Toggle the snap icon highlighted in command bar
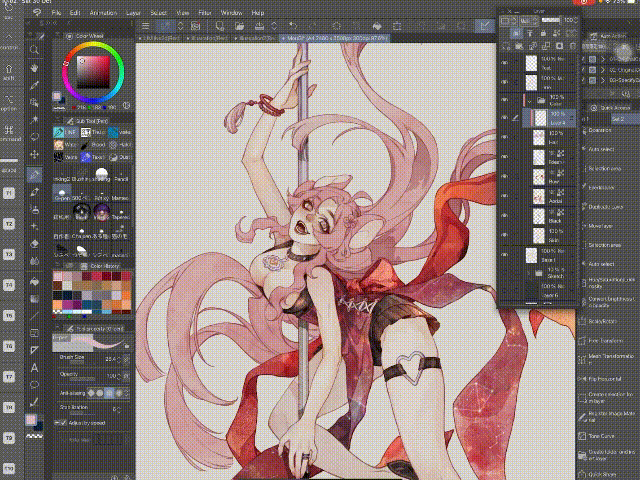 tap(484, 26)
